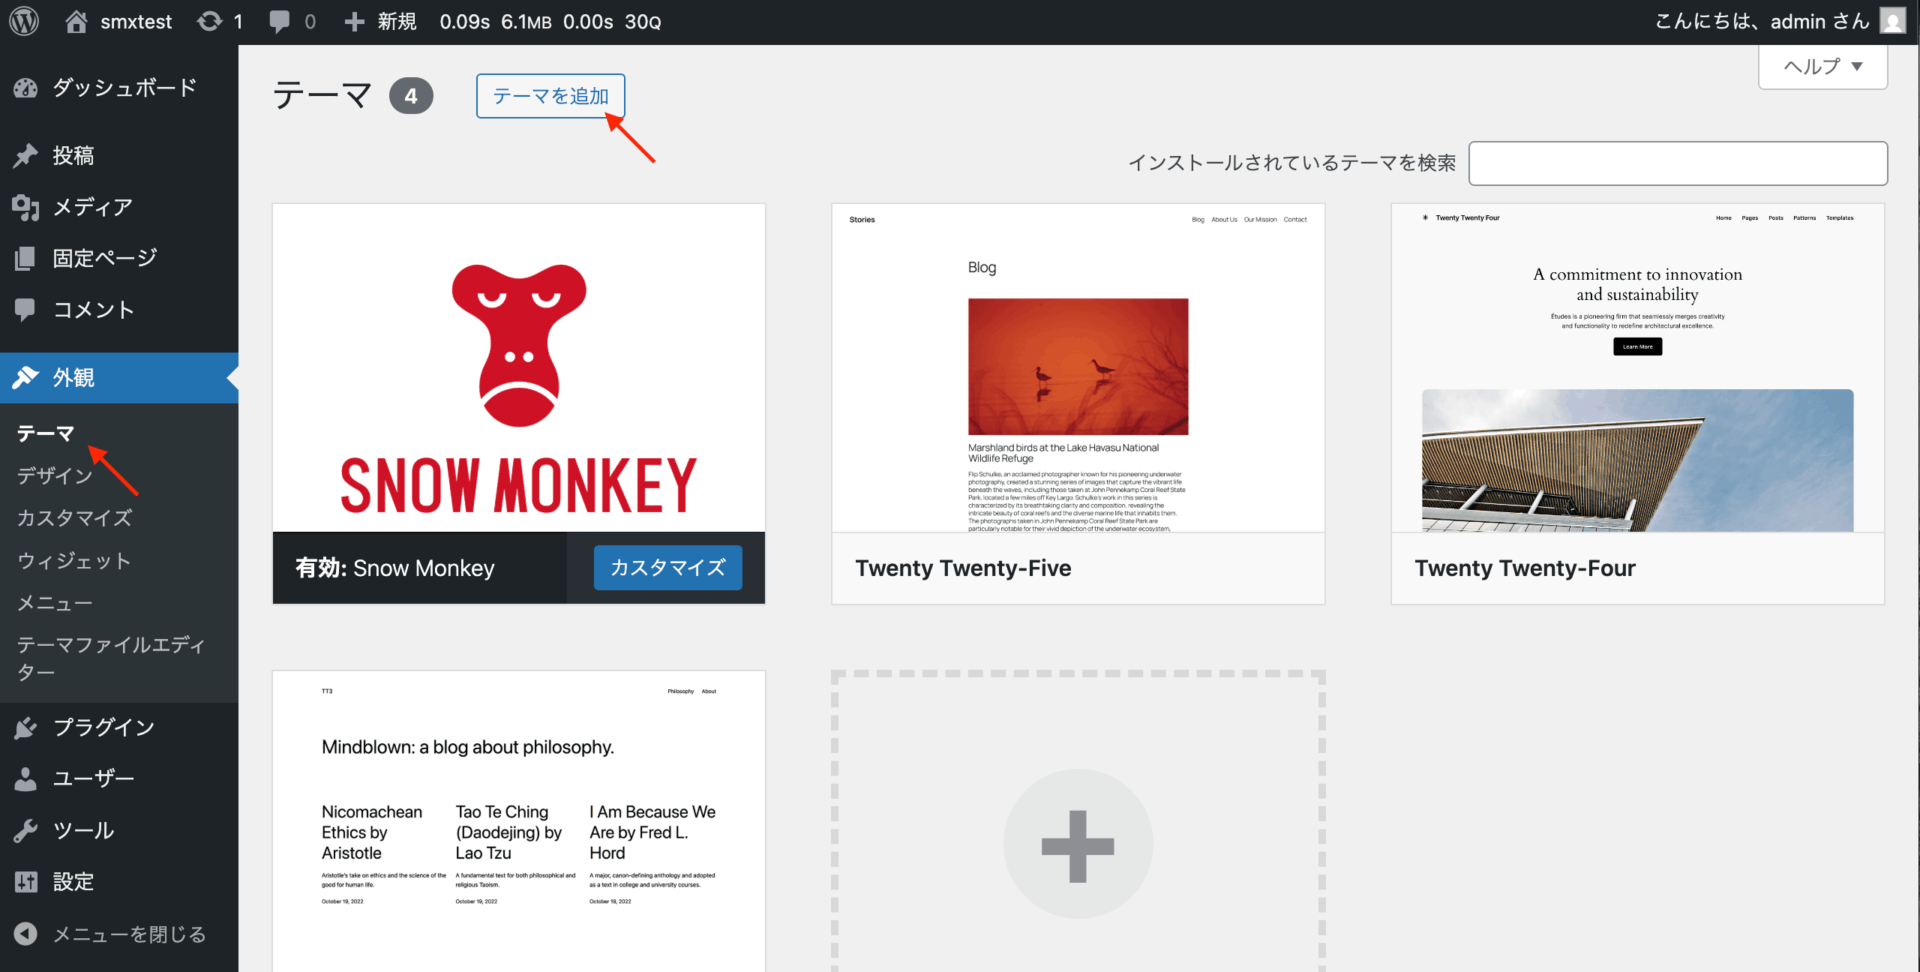Select Twenty Twenty-Four theme thumbnail
This screenshot has height=972, width=1920.
(x=1638, y=368)
